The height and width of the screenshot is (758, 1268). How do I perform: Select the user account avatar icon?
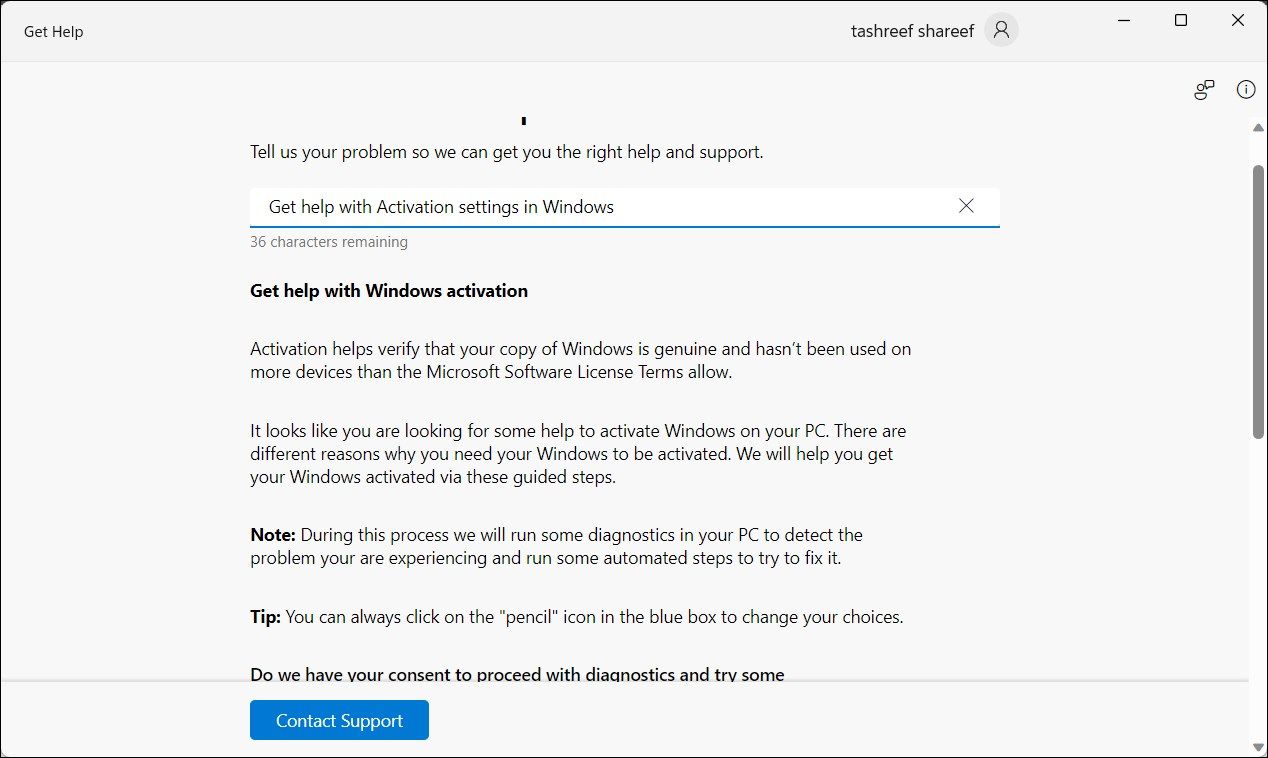[1000, 30]
